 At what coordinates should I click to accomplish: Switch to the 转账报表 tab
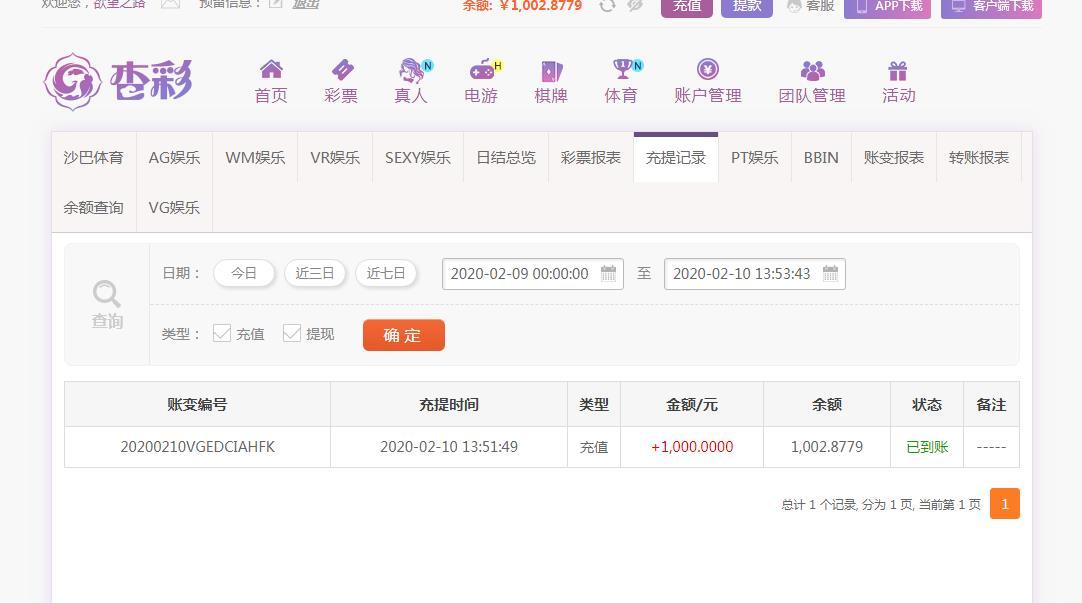(x=979, y=157)
